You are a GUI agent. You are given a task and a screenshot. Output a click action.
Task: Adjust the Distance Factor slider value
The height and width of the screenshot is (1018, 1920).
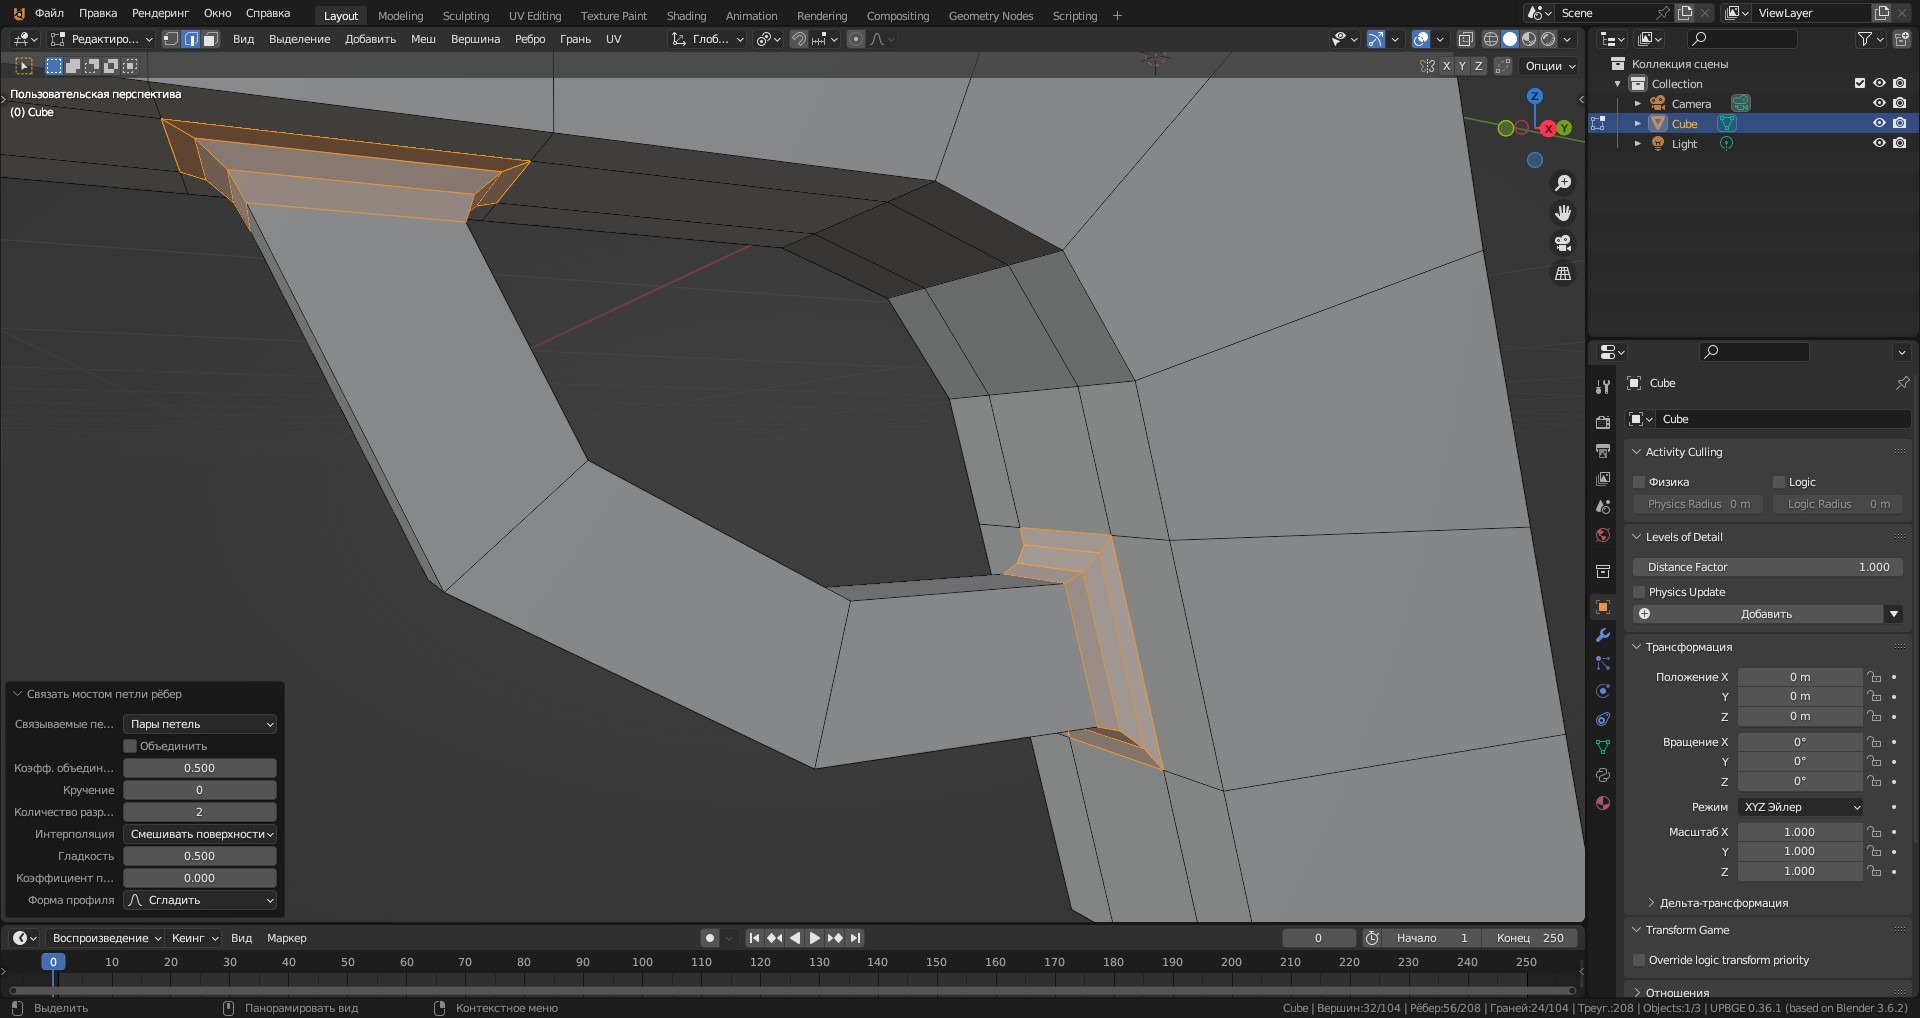(1766, 567)
